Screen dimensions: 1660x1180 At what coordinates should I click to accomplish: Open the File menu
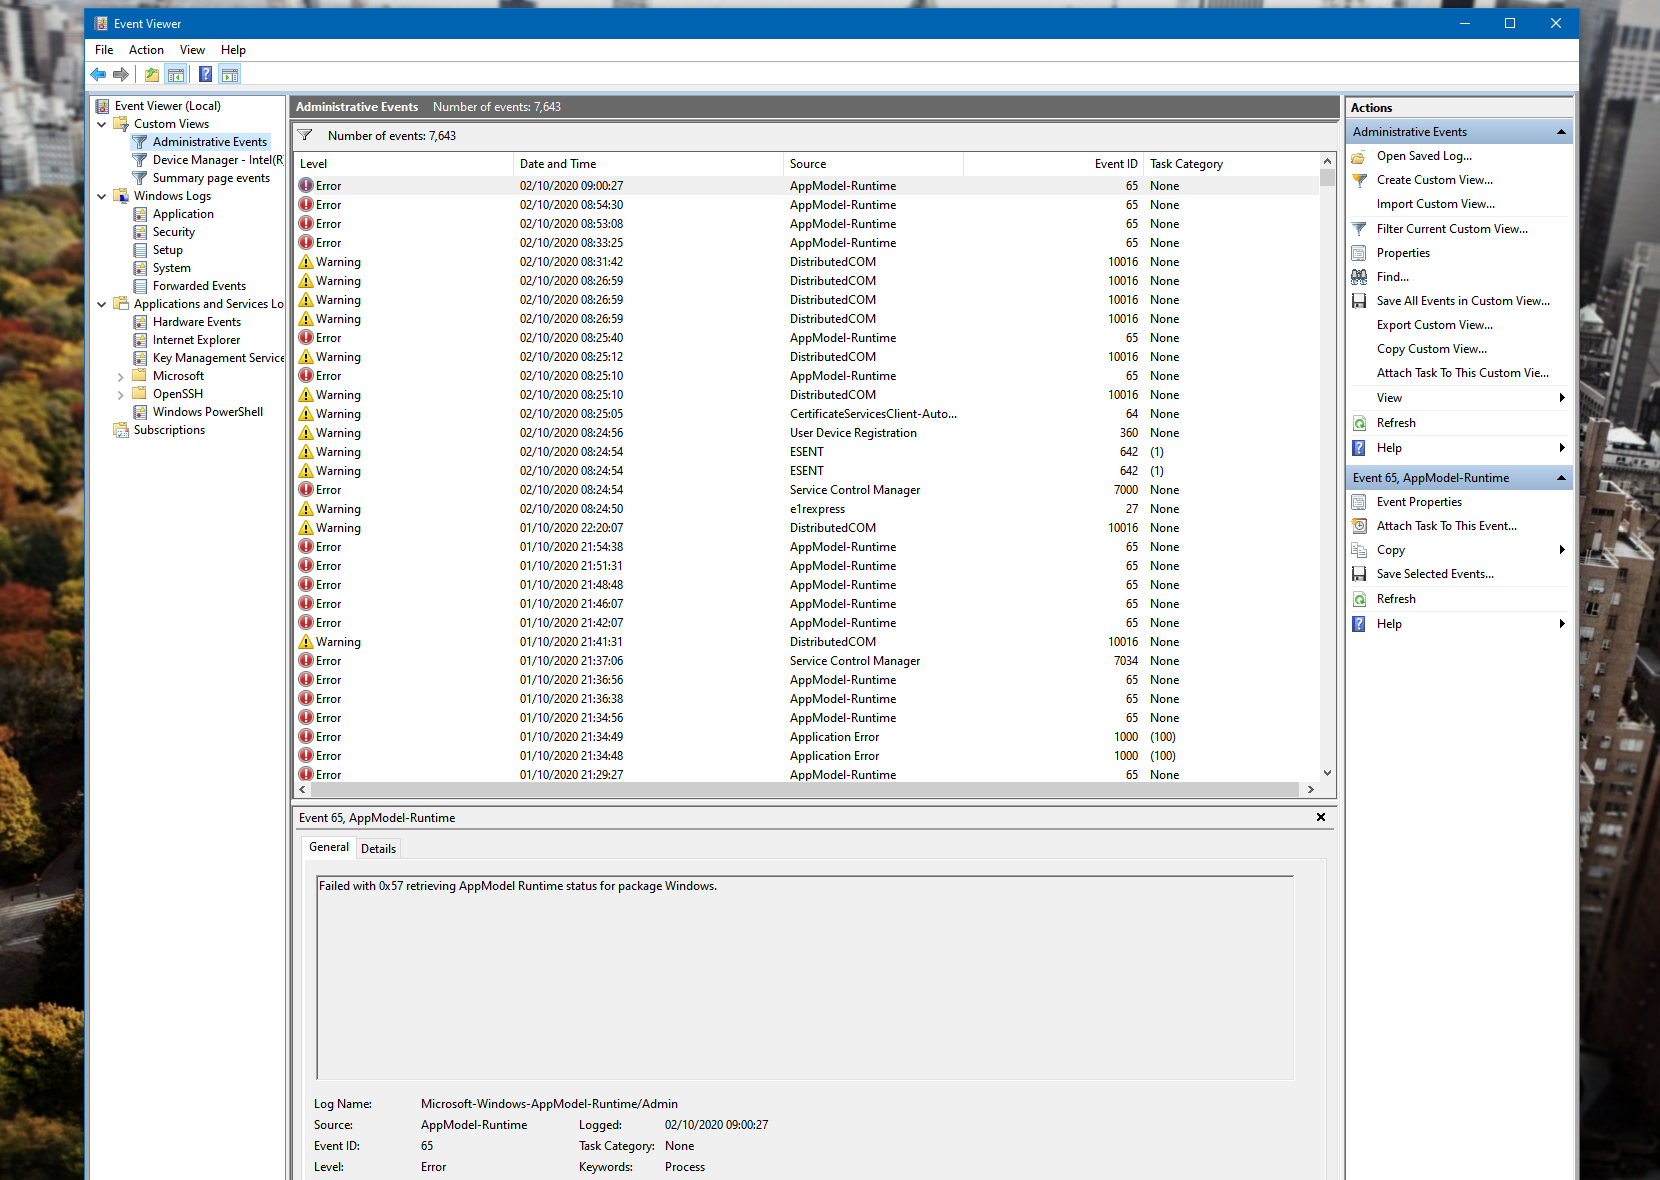[x=104, y=50]
